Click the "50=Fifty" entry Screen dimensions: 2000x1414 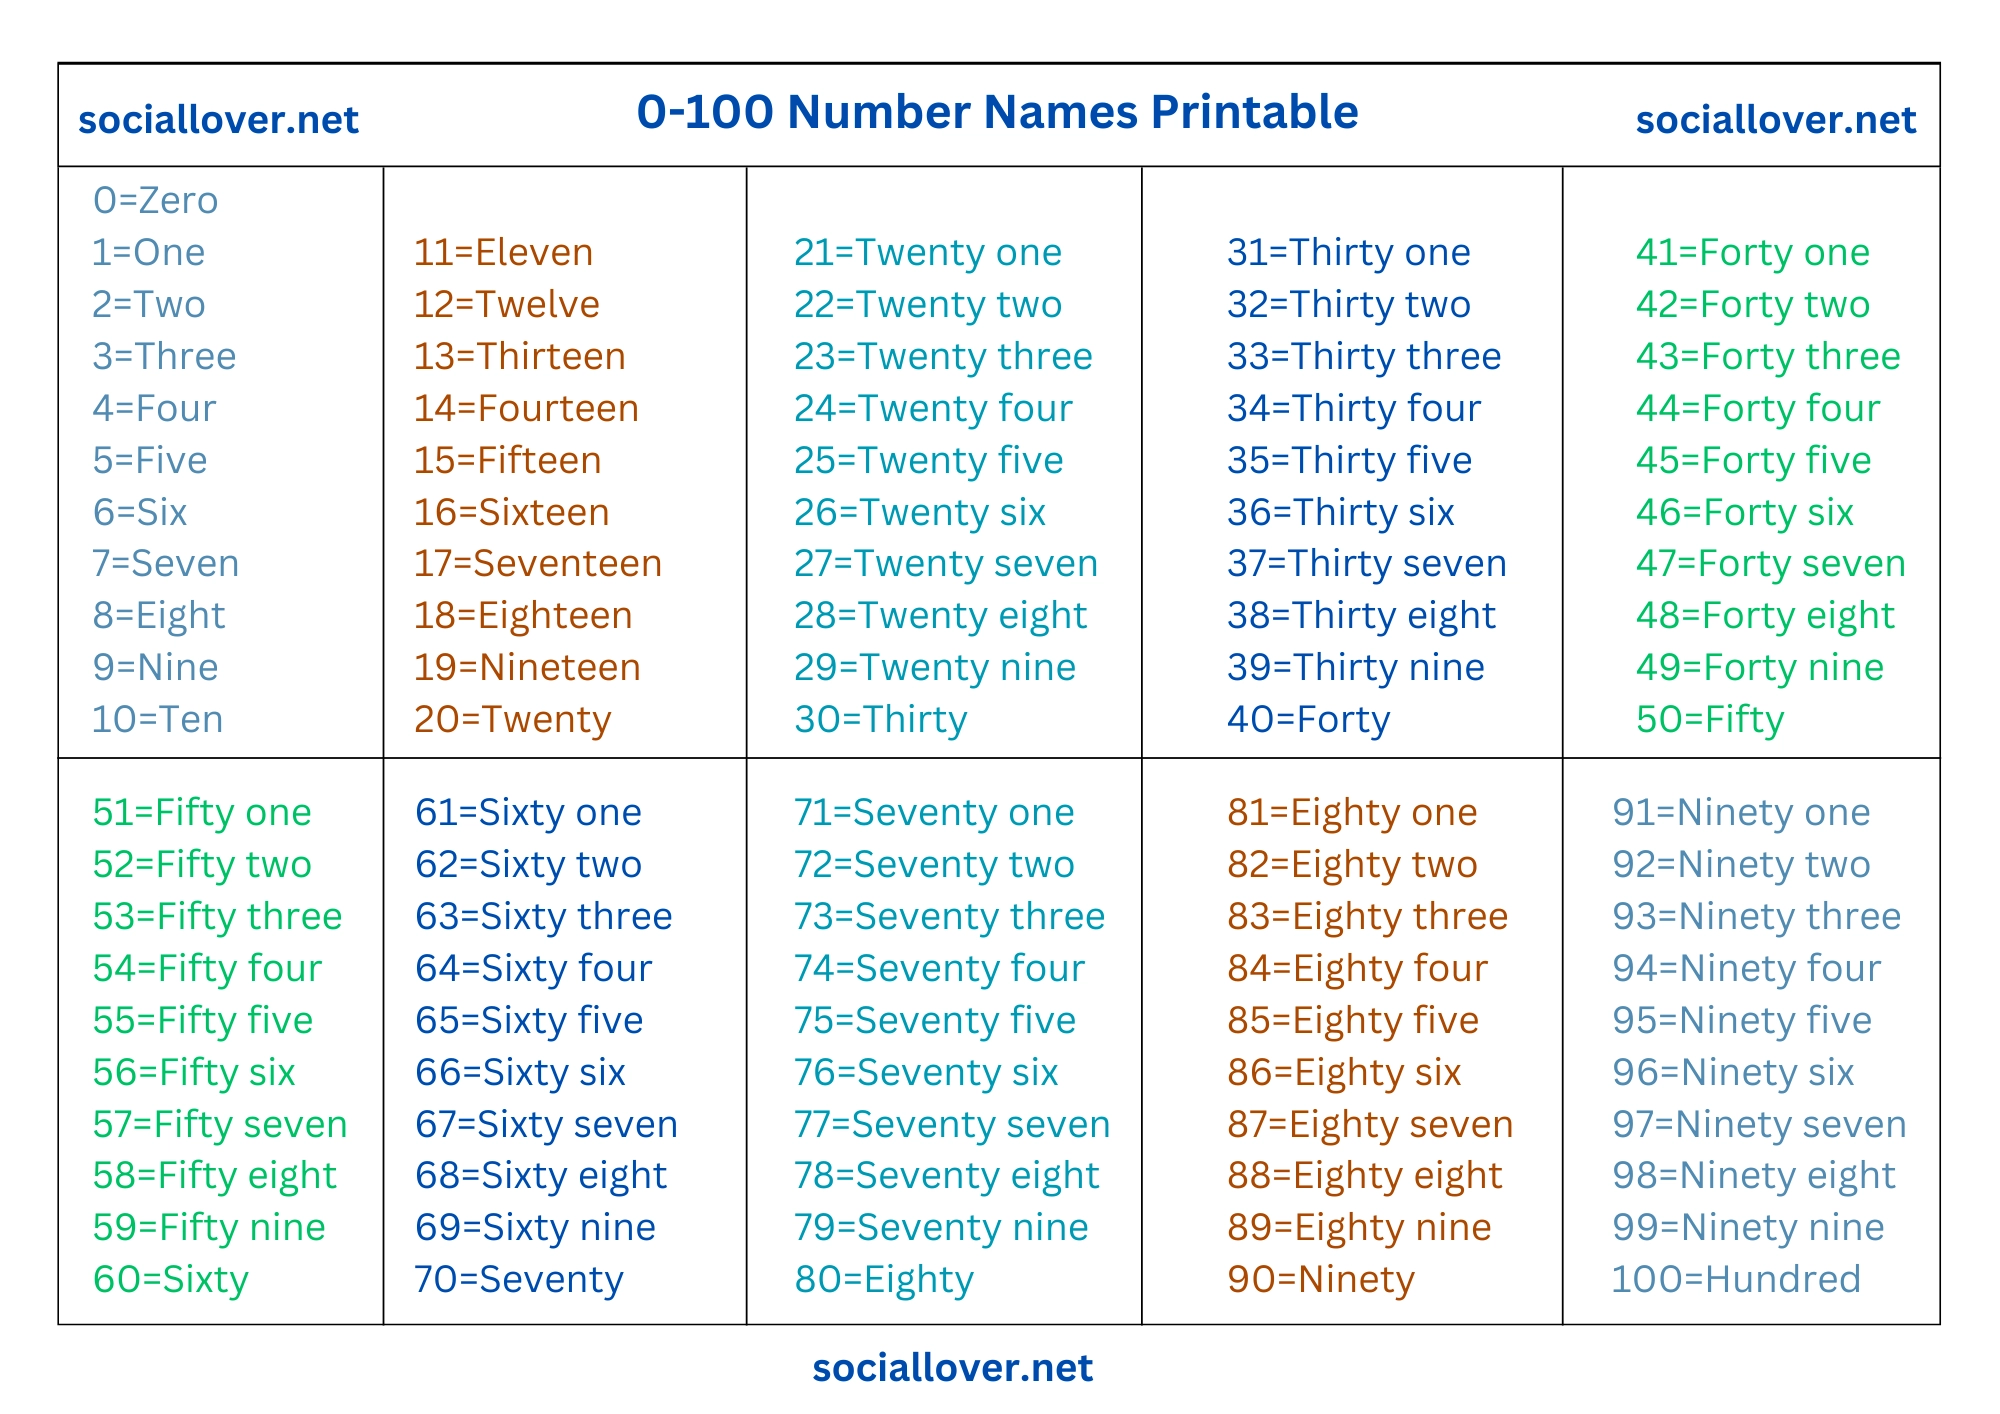pos(1709,719)
